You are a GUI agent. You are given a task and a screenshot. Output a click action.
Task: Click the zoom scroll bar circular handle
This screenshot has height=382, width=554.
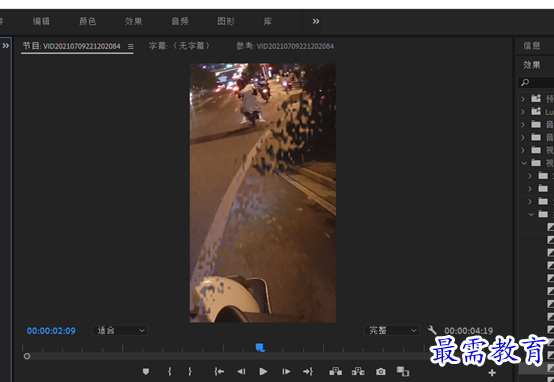(x=27, y=357)
